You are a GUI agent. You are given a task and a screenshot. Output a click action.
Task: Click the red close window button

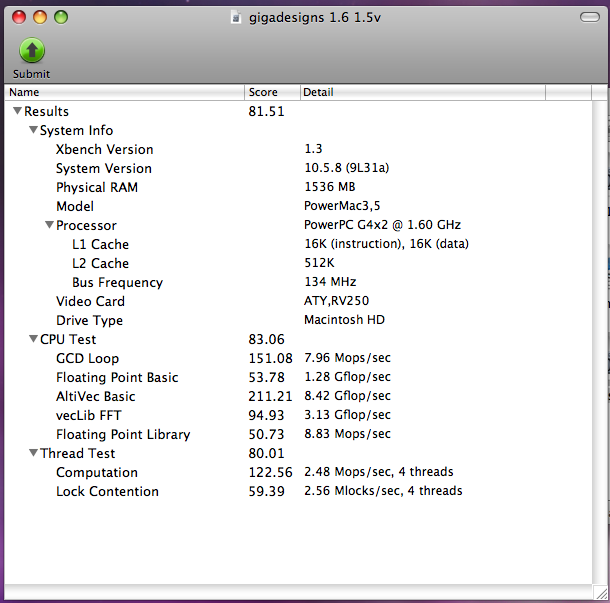coord(19,17)
